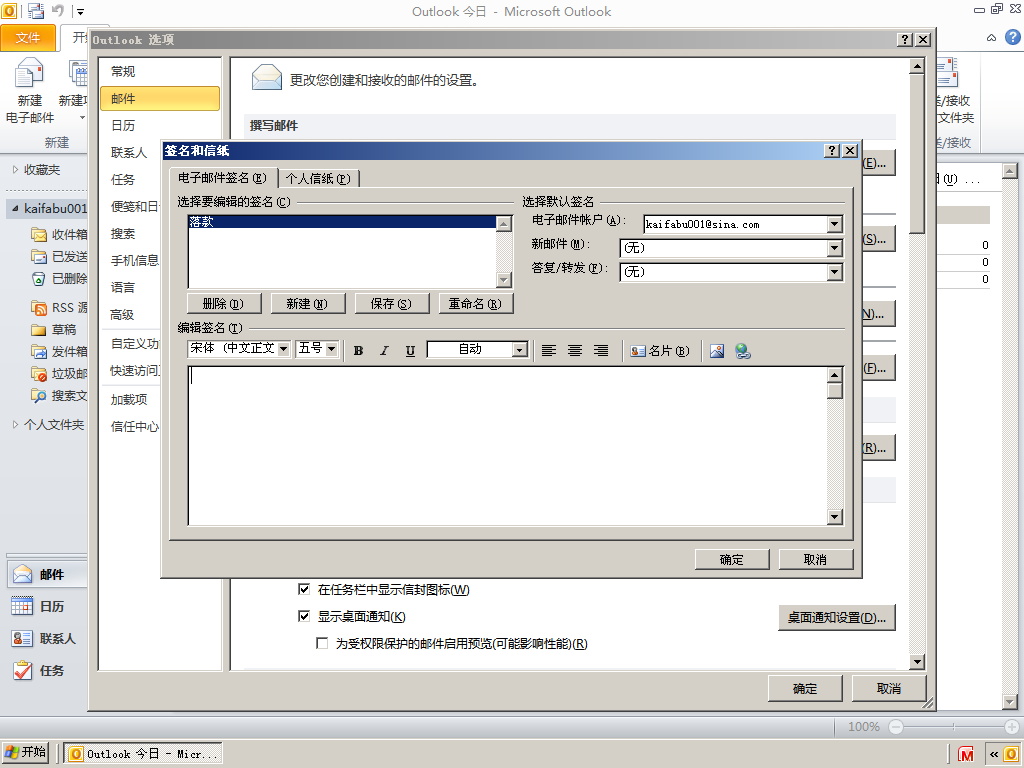The height and width of the screenshot is (768, 1024).
Task: Switch to 联系人 navigation module
Action: point(47,638)
